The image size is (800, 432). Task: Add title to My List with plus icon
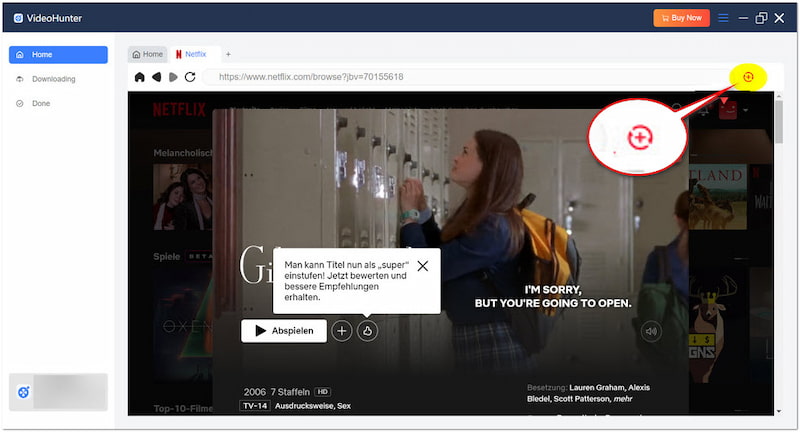[342, 331]
